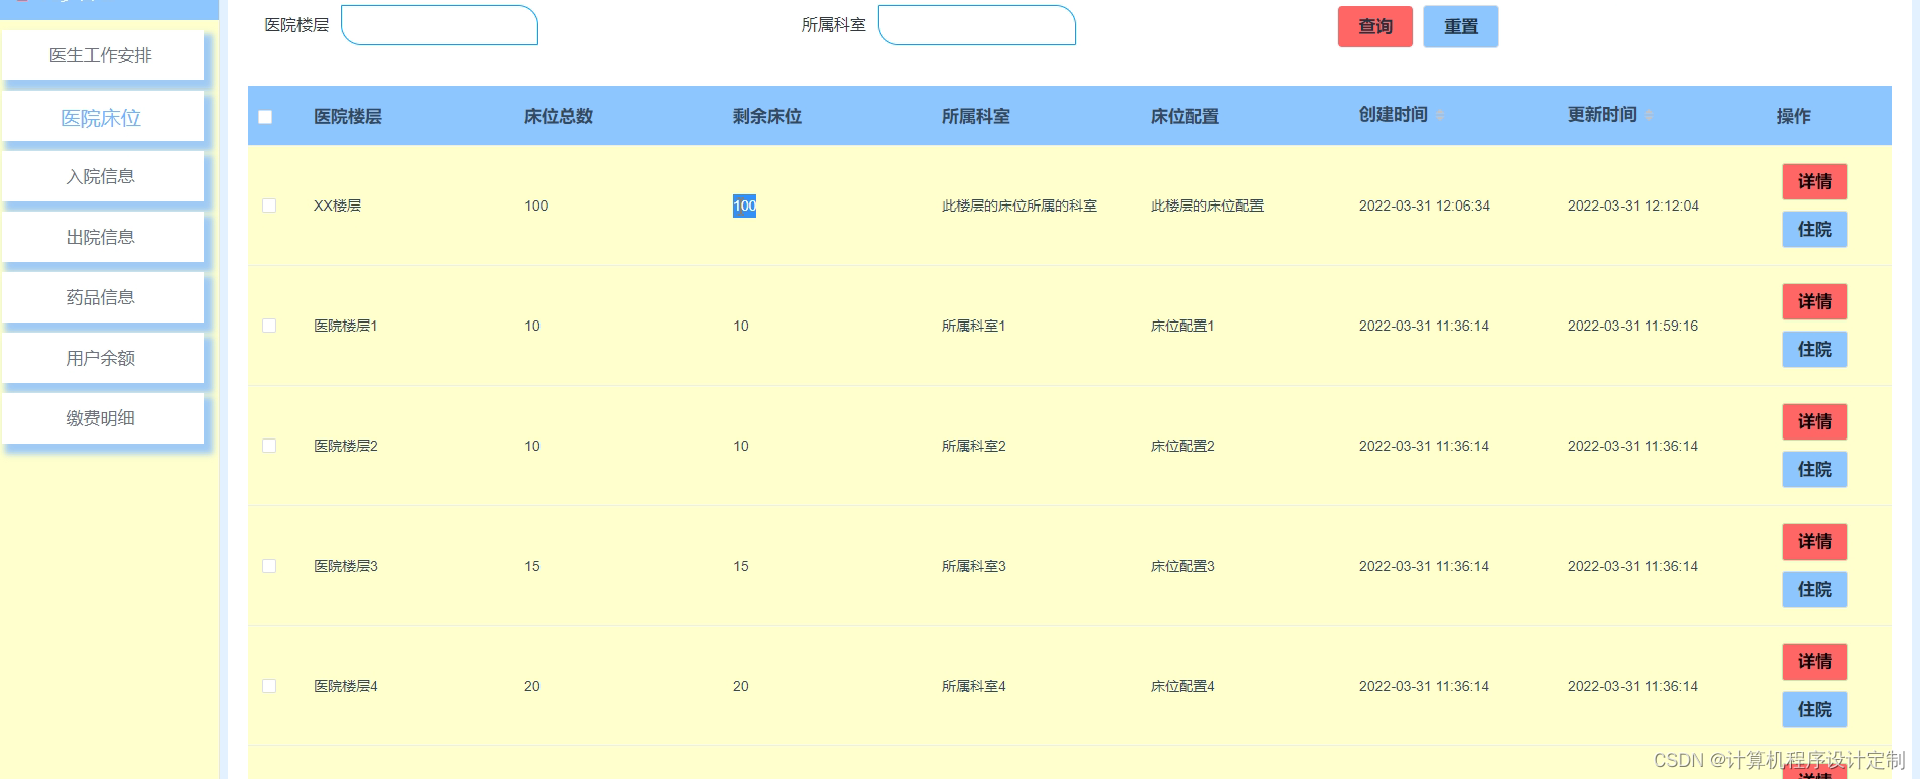Click the highlighted 100 remaining beds cell
Image resolution: width=1920 pixels, height=779 pixels.
coord(744,206)
